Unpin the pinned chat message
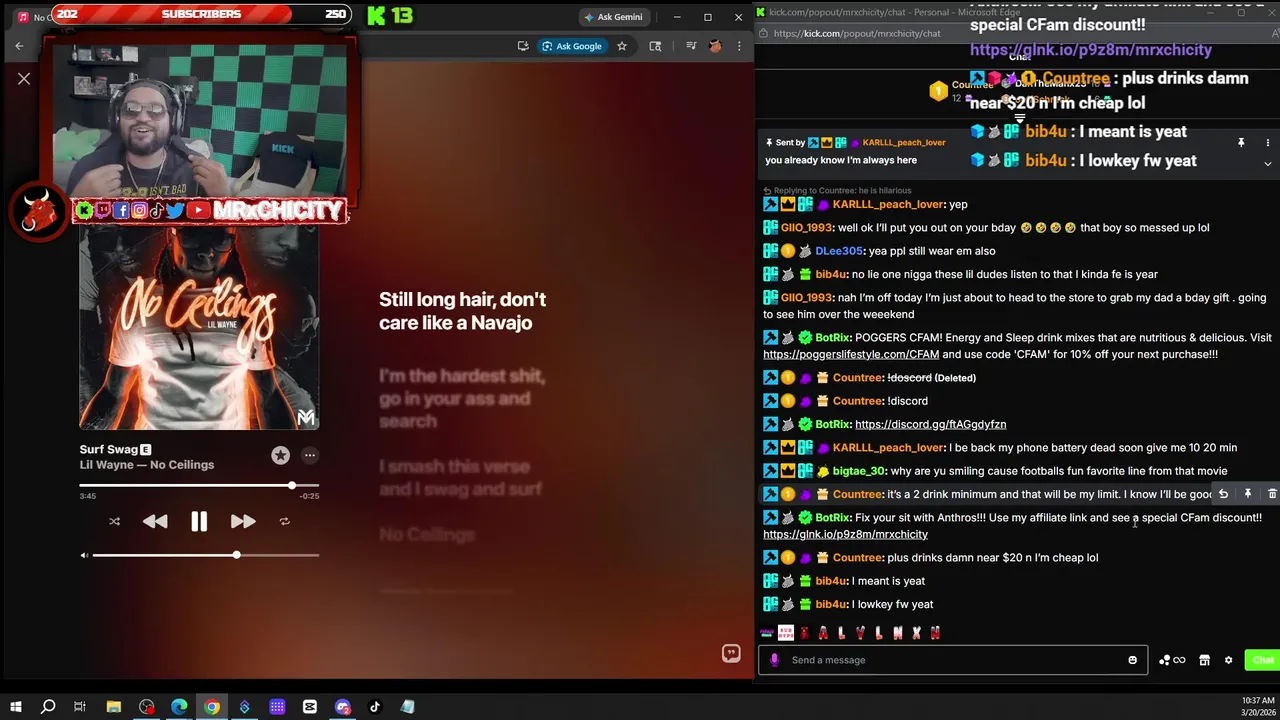The width and height of the screenshot is (1280, 720). tap(1241, 143)
